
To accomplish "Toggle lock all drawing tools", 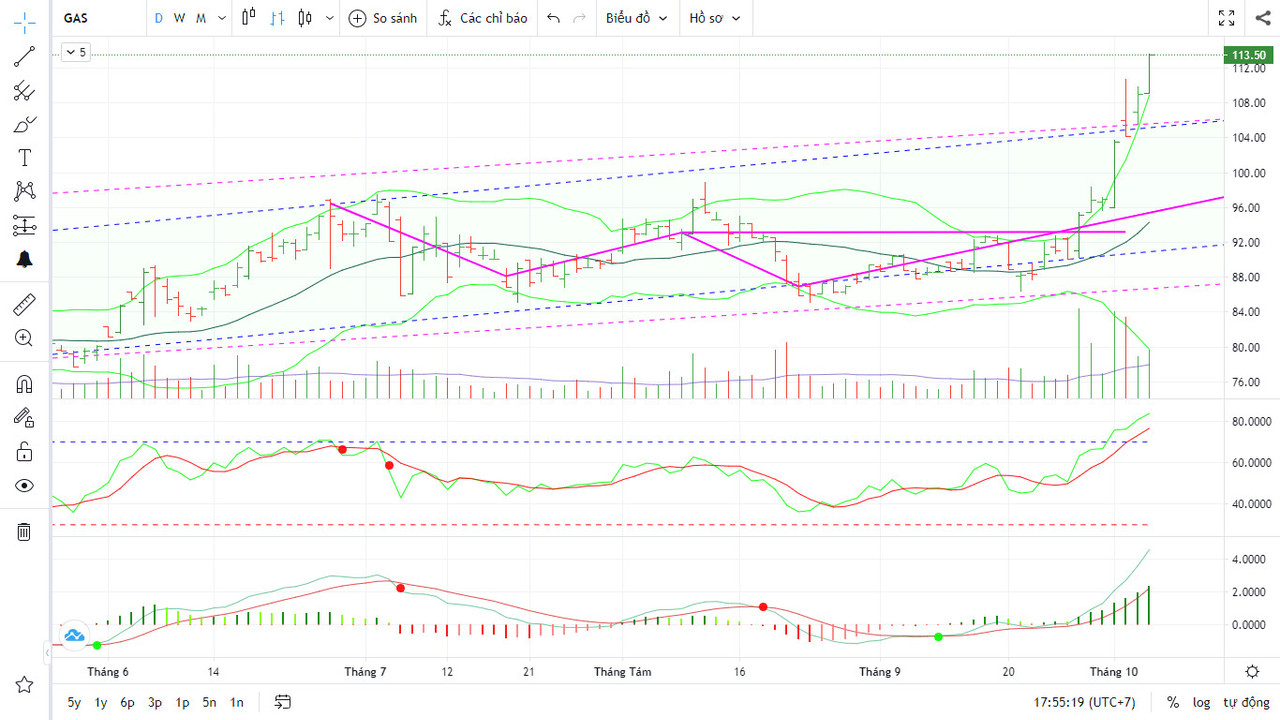I will (x=24, y=451).
